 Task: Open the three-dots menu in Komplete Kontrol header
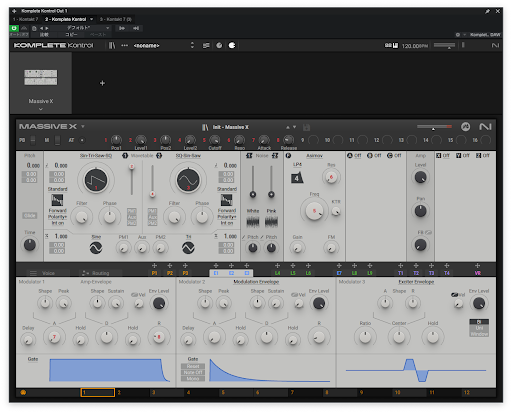[x=124, y=45]
